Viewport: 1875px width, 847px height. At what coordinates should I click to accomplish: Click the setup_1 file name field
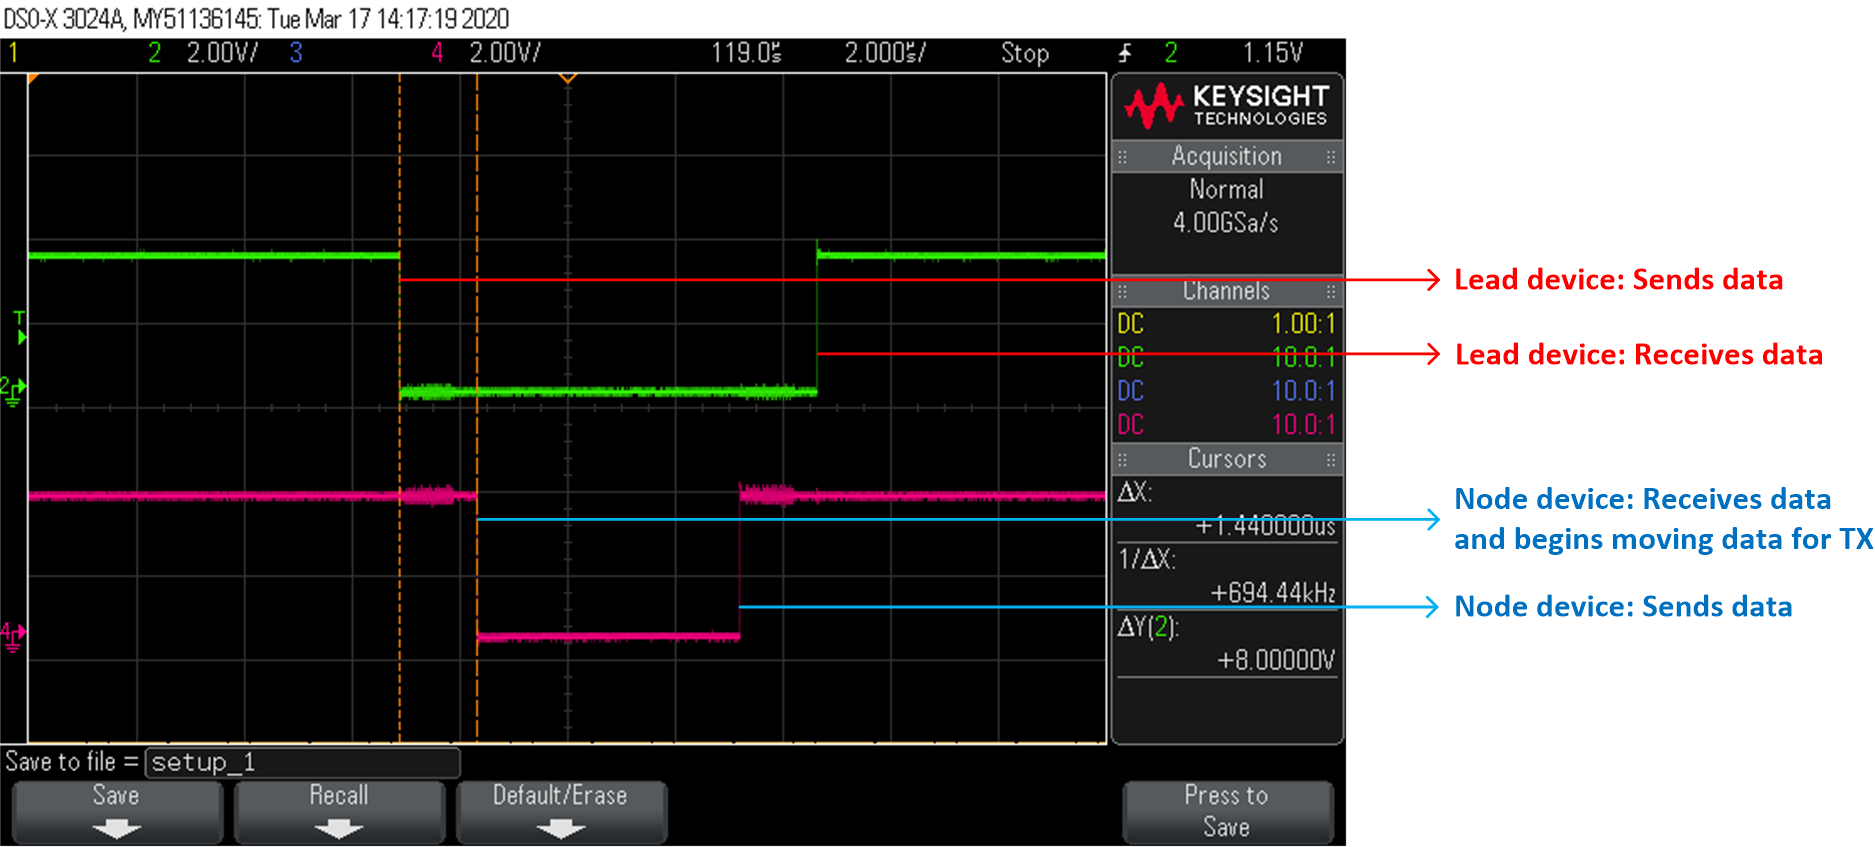[x=302, y=763]
